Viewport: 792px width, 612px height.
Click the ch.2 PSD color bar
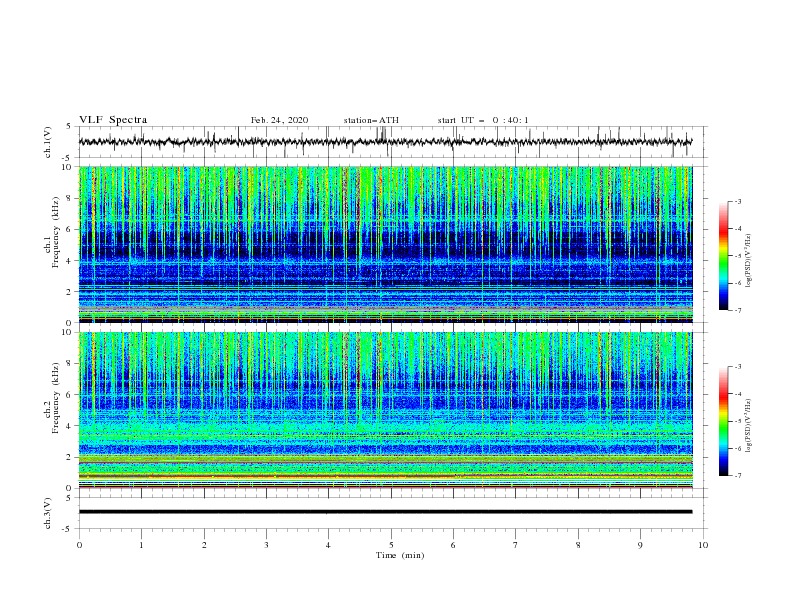click(x=723, y=421)
